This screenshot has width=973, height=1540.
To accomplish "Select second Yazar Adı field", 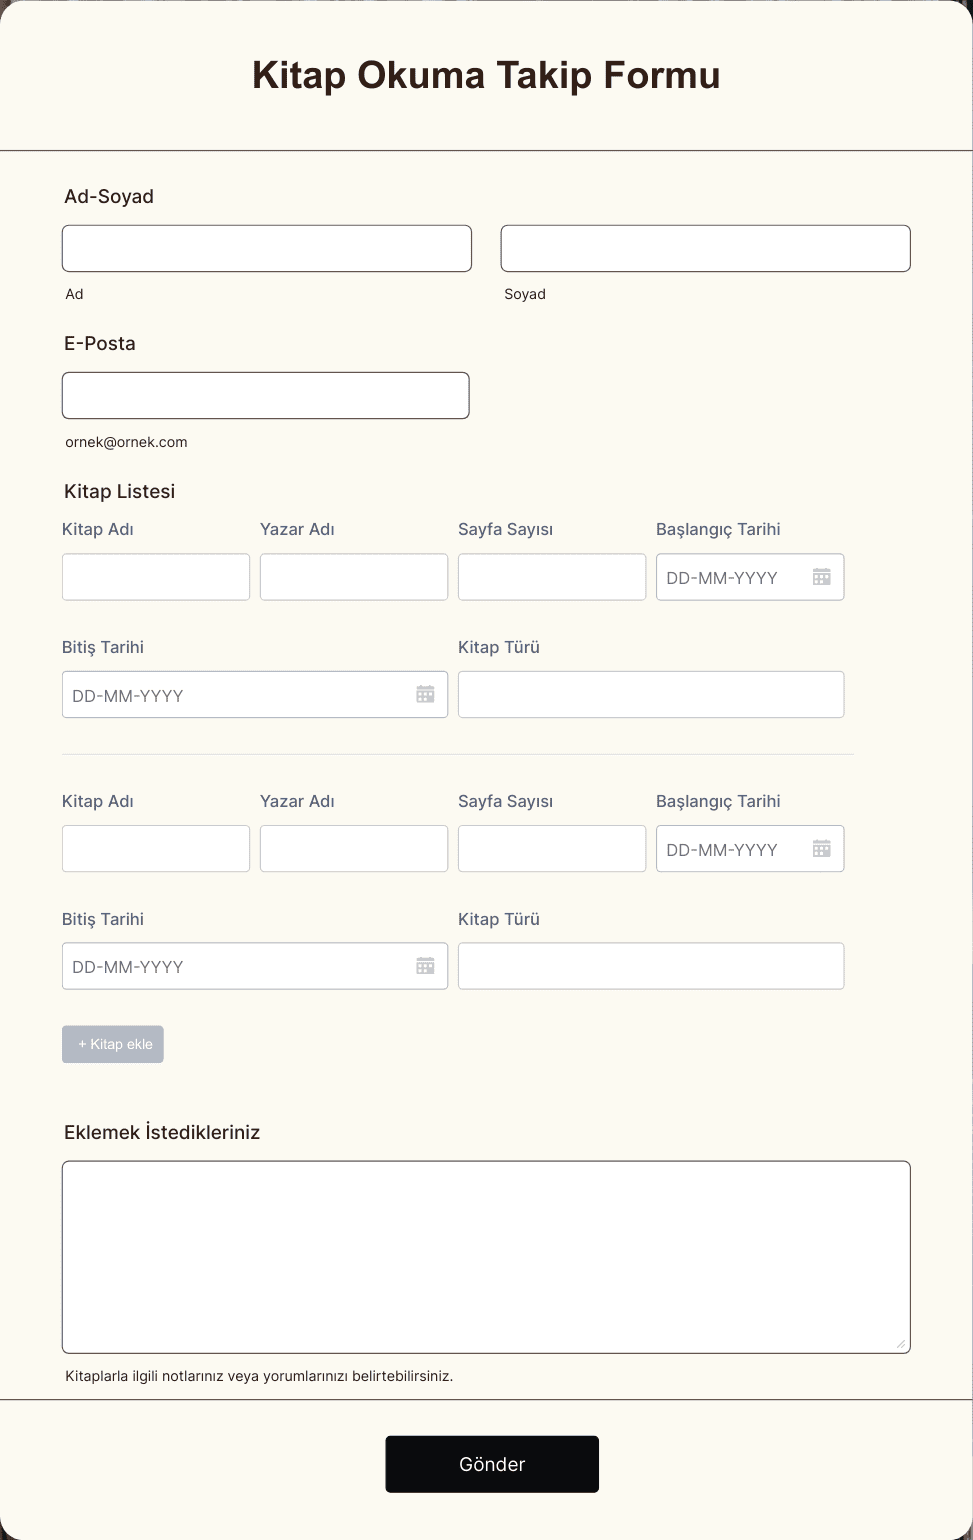I will (354, 849).
